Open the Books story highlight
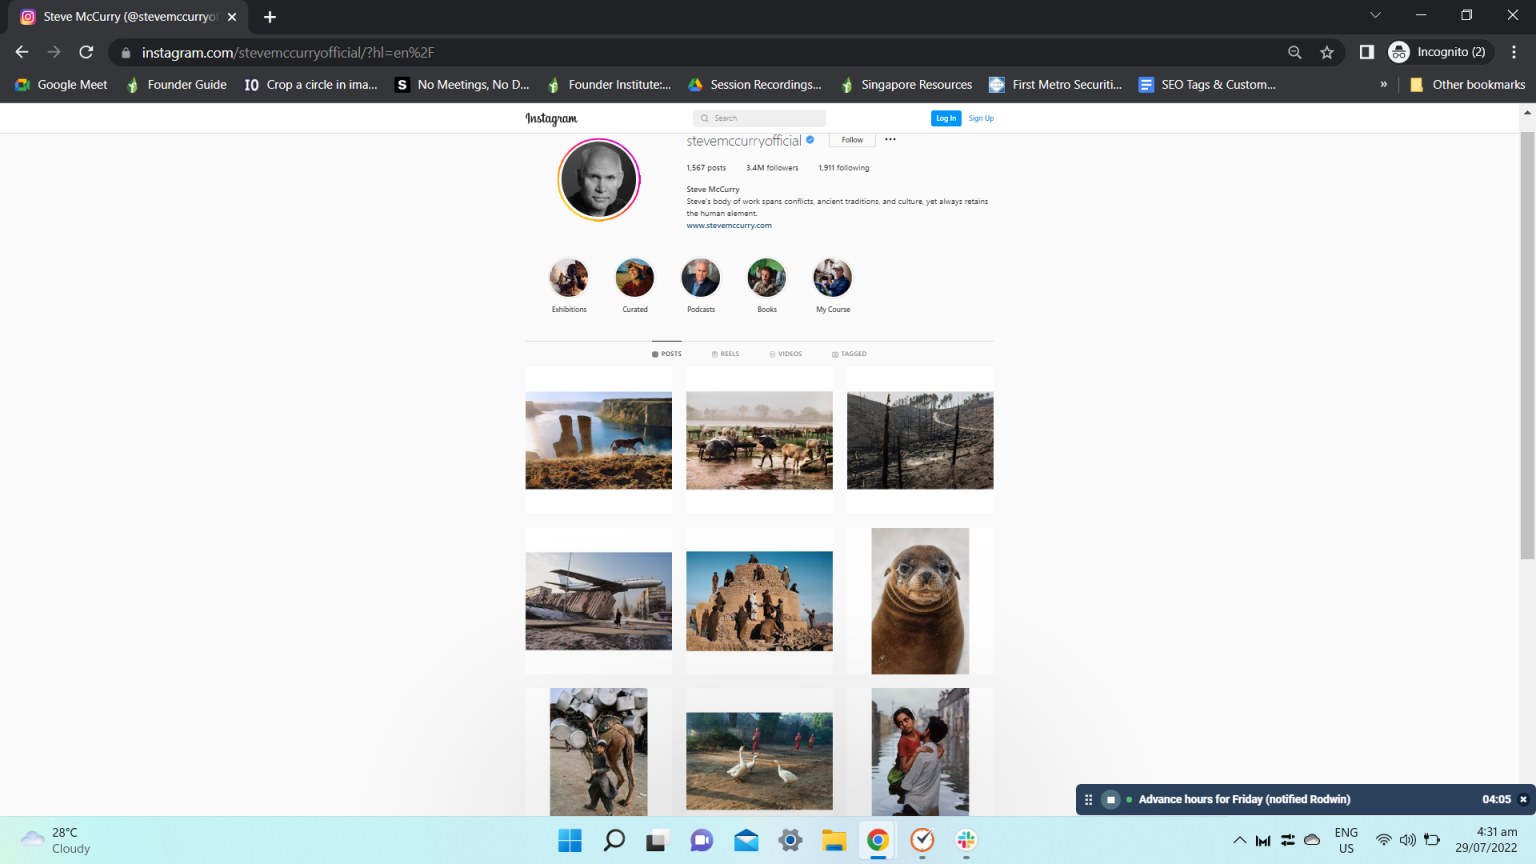 (x=767, y=278)
